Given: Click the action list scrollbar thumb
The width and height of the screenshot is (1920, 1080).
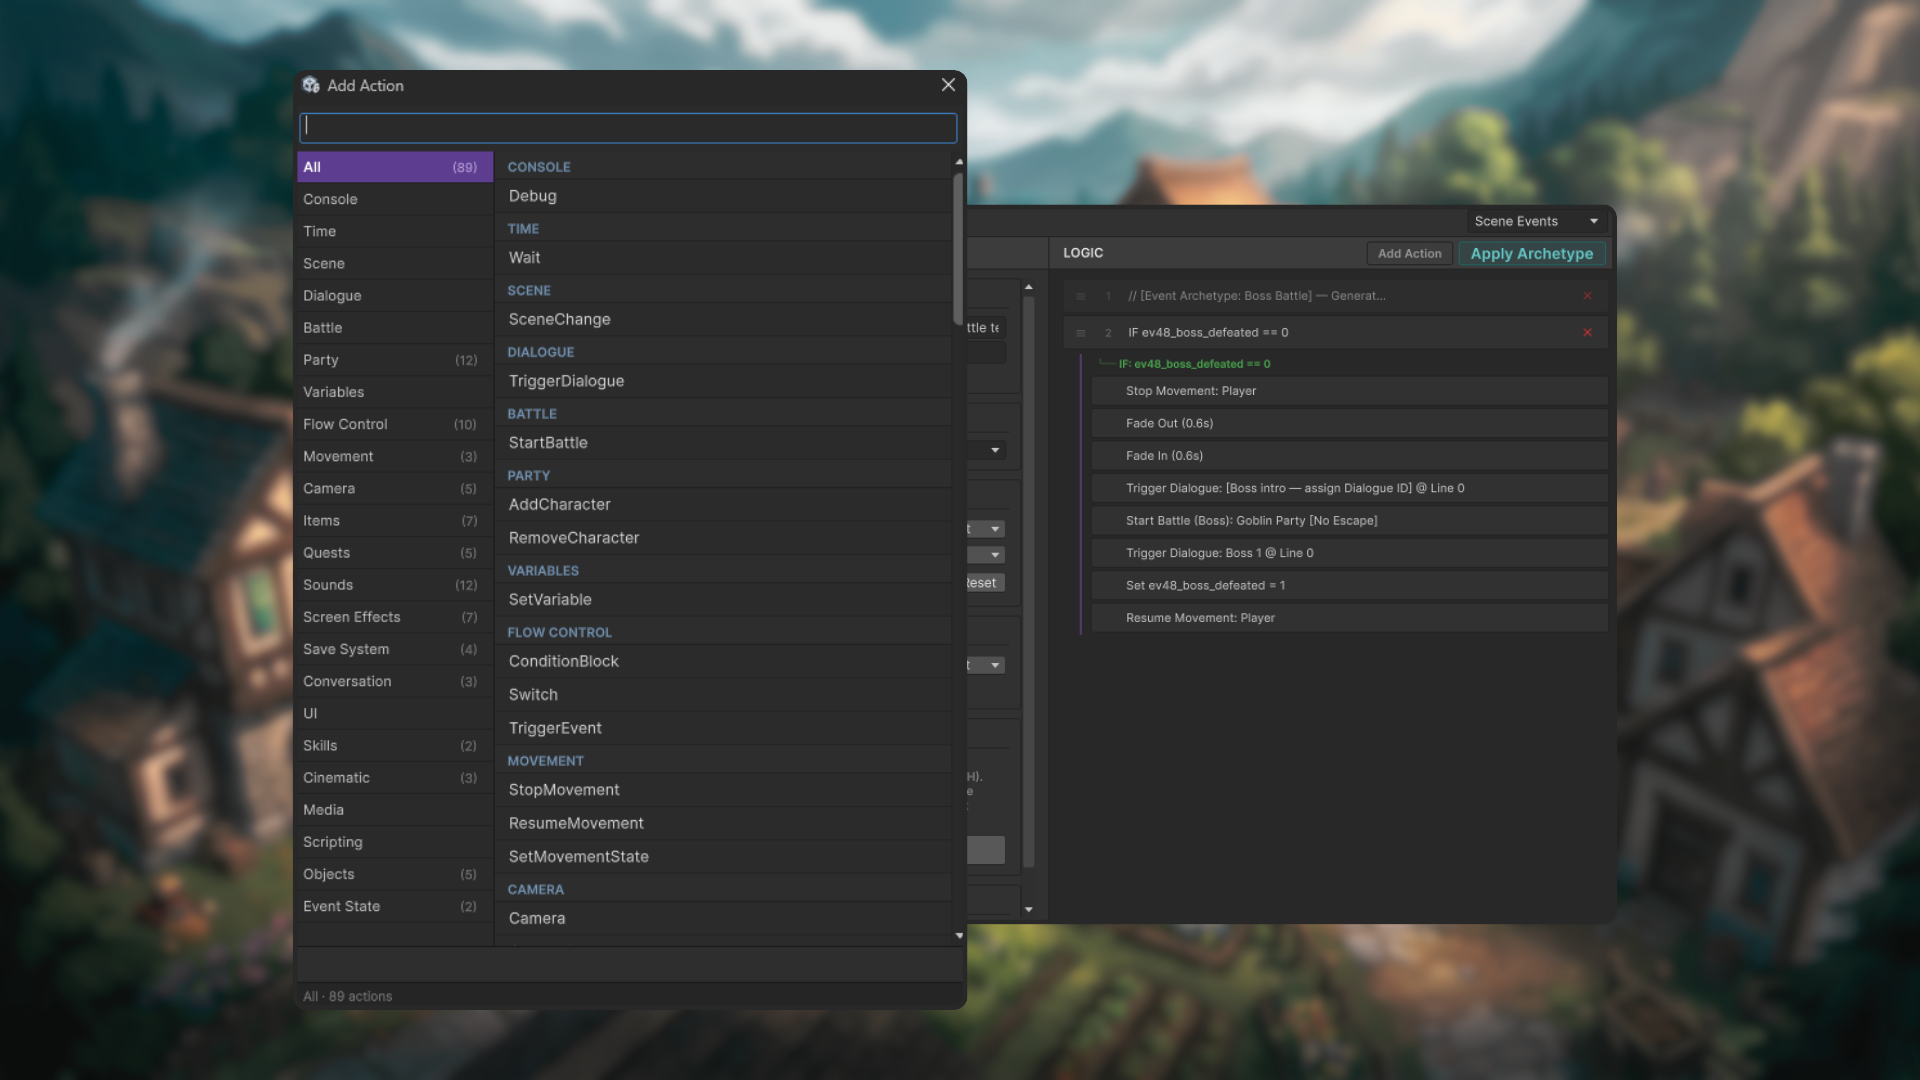Looking at the screenshot, I should (x=958, y=248).
